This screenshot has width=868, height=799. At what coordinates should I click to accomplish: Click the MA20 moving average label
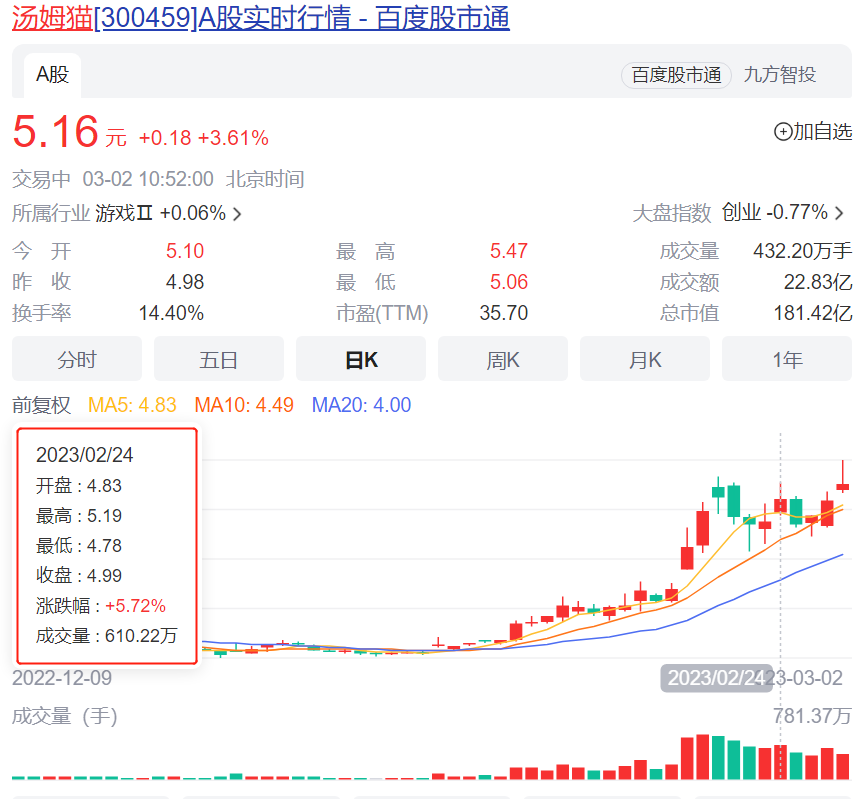(x=361, y=405)
